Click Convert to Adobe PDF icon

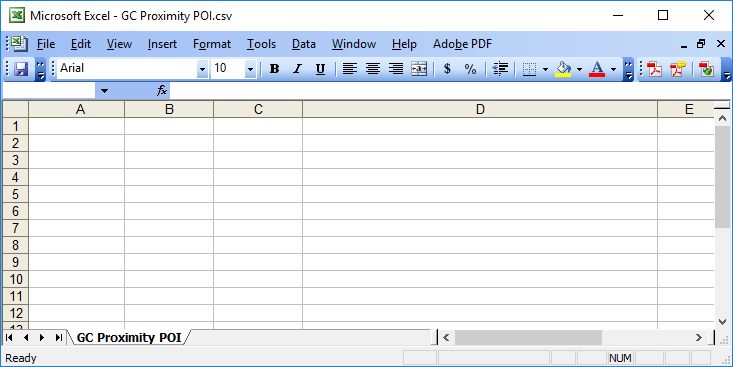(x=655, y=69)
